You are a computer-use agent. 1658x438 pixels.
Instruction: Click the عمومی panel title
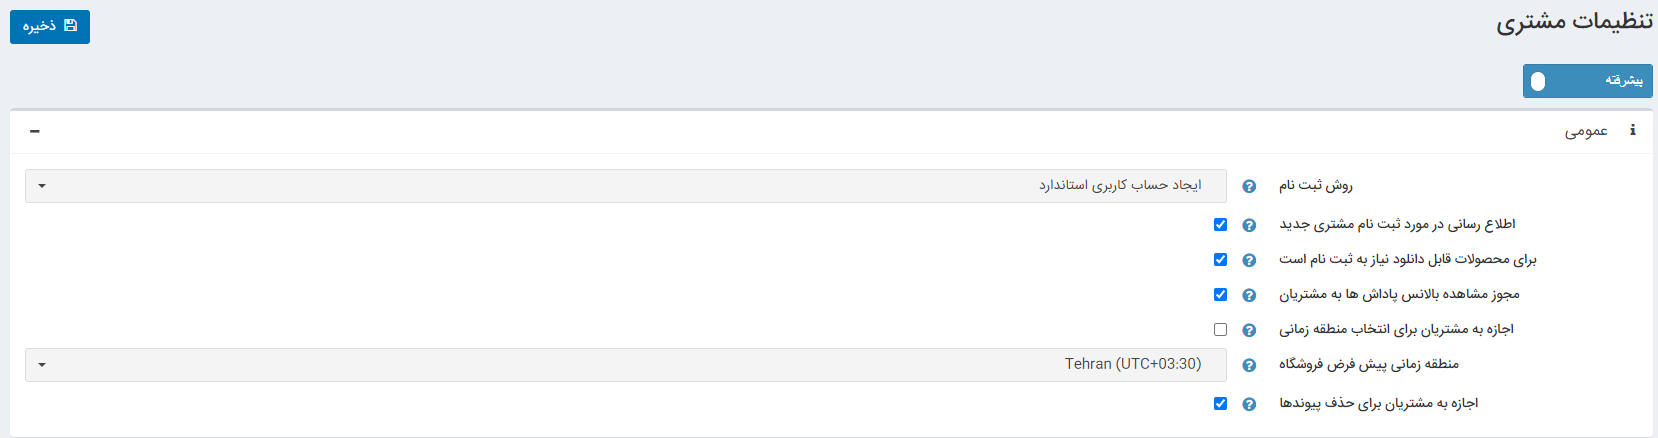click(1586, 131)
